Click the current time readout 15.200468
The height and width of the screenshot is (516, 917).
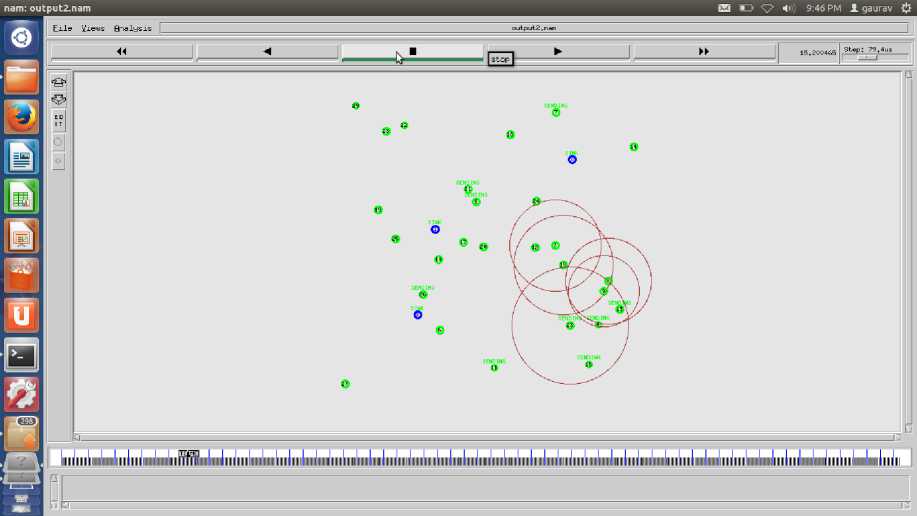coord(817,53)
